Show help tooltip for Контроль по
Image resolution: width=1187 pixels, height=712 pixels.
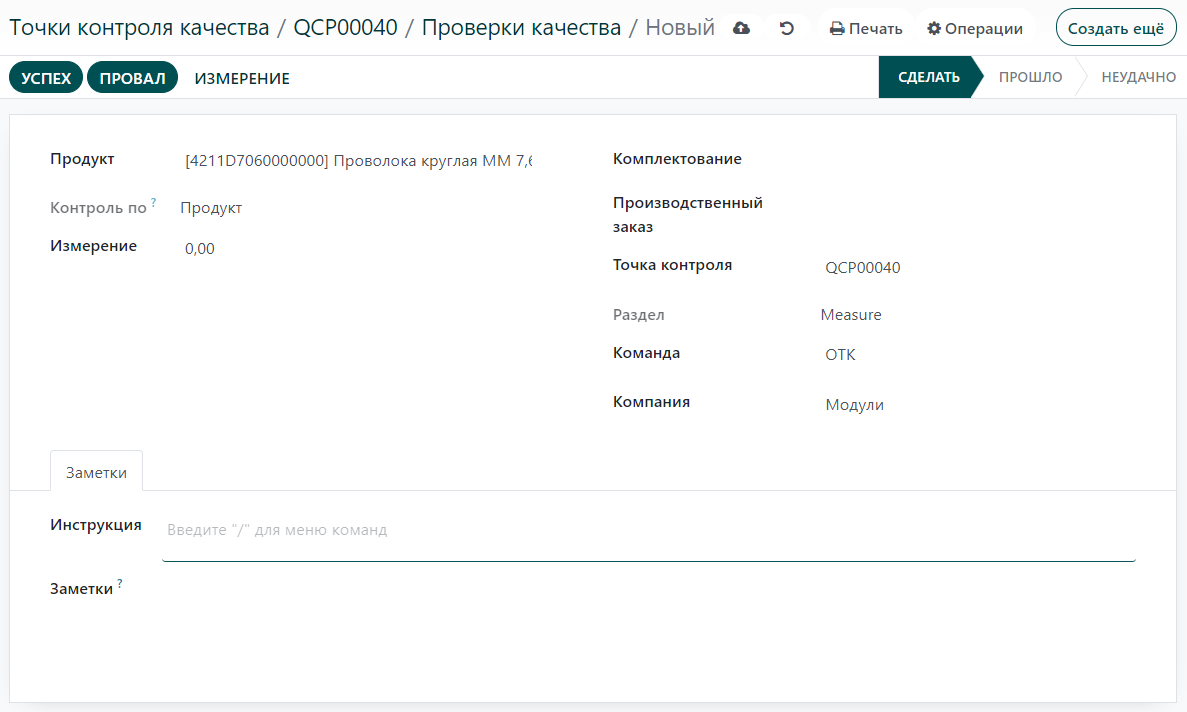154,202
